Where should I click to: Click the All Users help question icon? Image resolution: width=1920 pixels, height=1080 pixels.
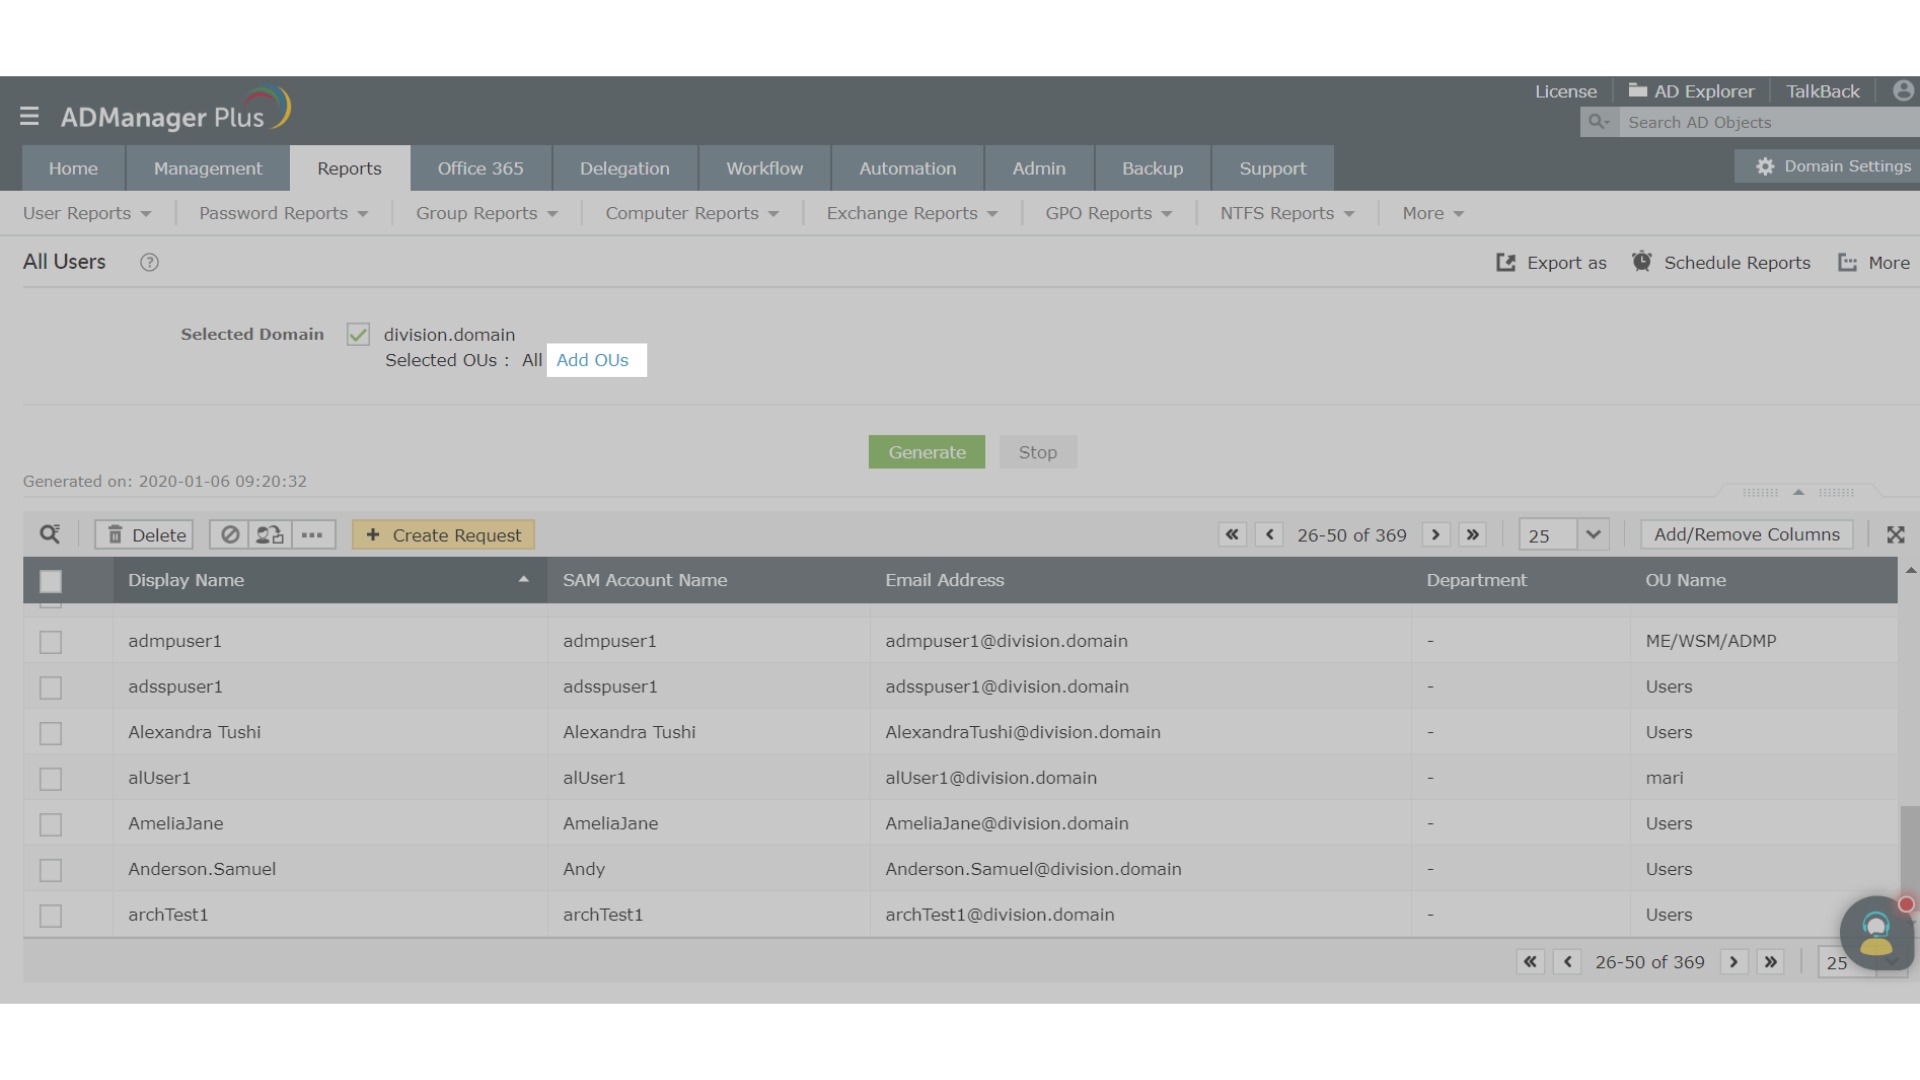pos(149,263)
